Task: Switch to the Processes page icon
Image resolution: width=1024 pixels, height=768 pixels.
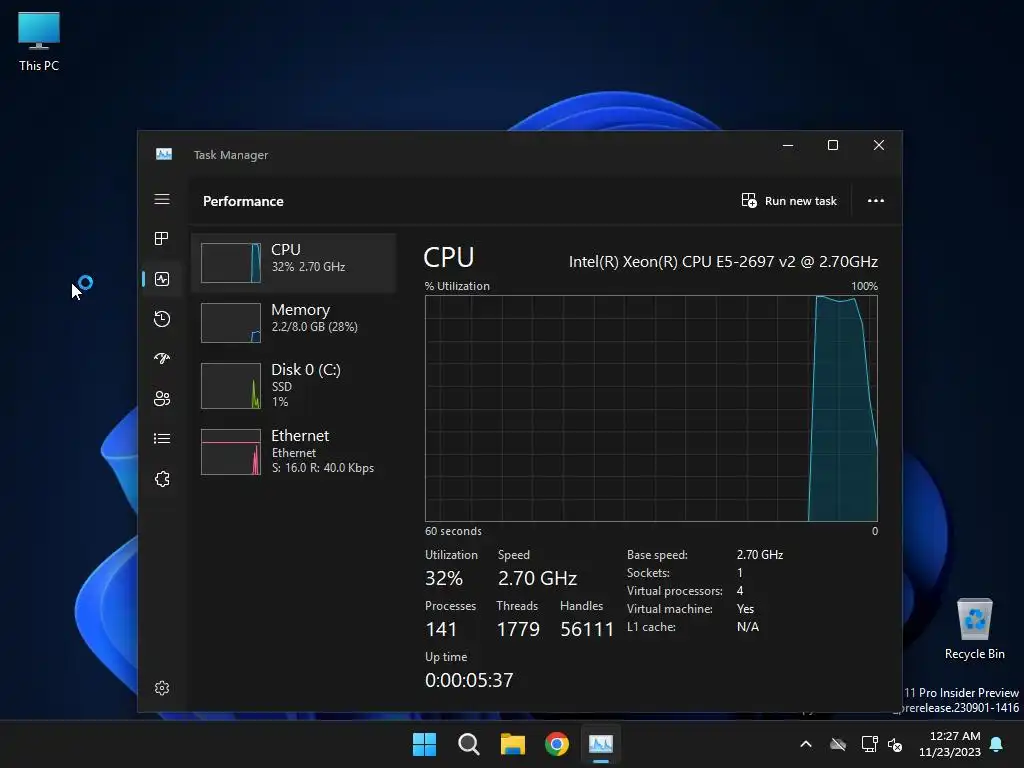Action: click(x=162, y=239)
